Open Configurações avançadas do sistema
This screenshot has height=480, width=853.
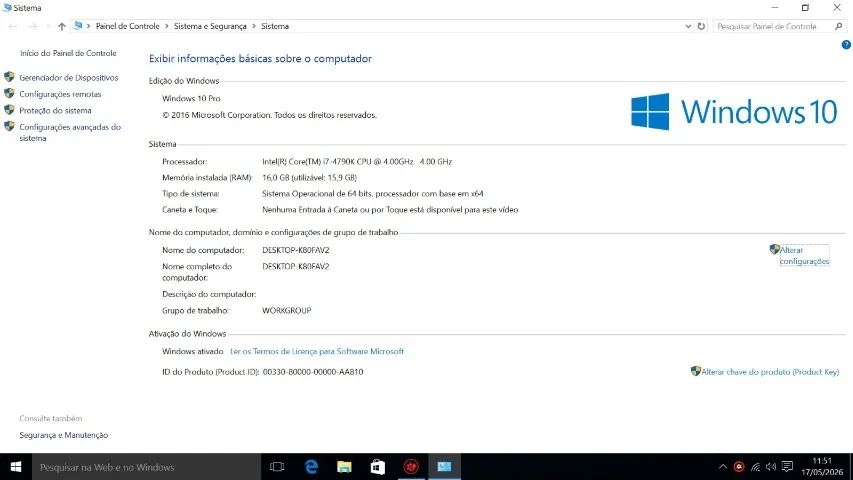tap(70, 132)
